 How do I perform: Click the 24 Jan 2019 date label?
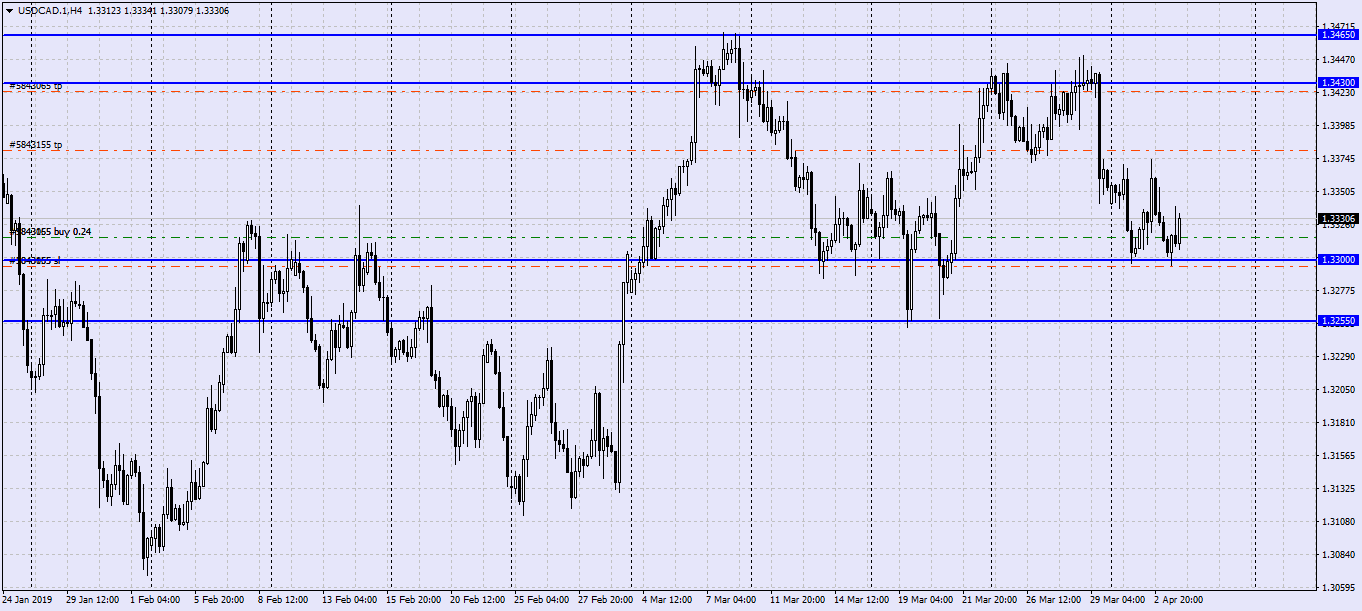tap(28, 601)
